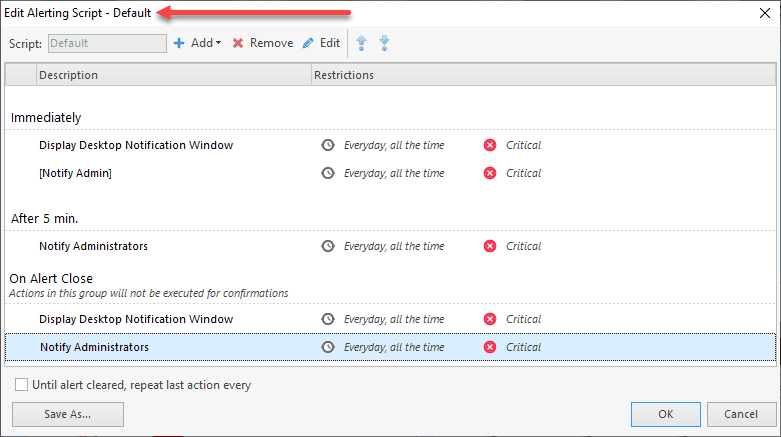
Task: Click the red Remove X icon
Action: point(238,43)
